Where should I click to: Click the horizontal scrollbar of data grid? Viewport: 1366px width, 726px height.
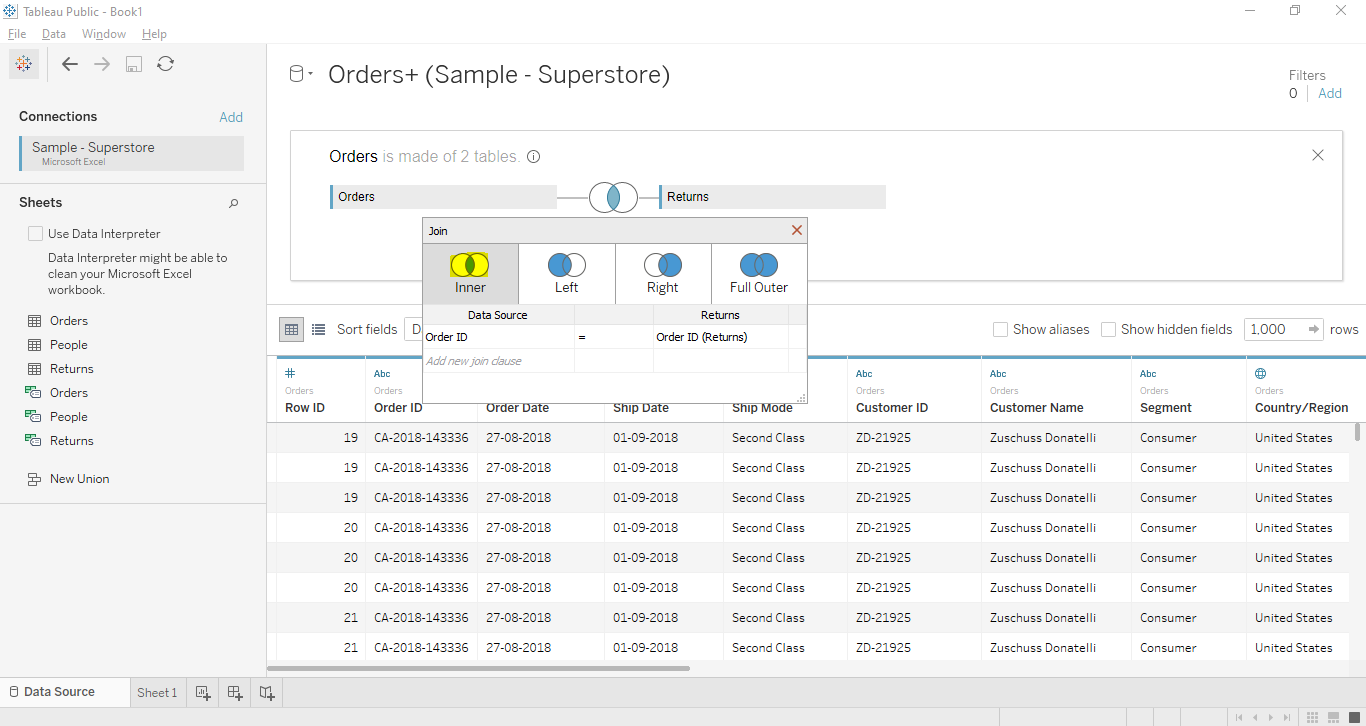pyautogui.click(x=479, y=668)
